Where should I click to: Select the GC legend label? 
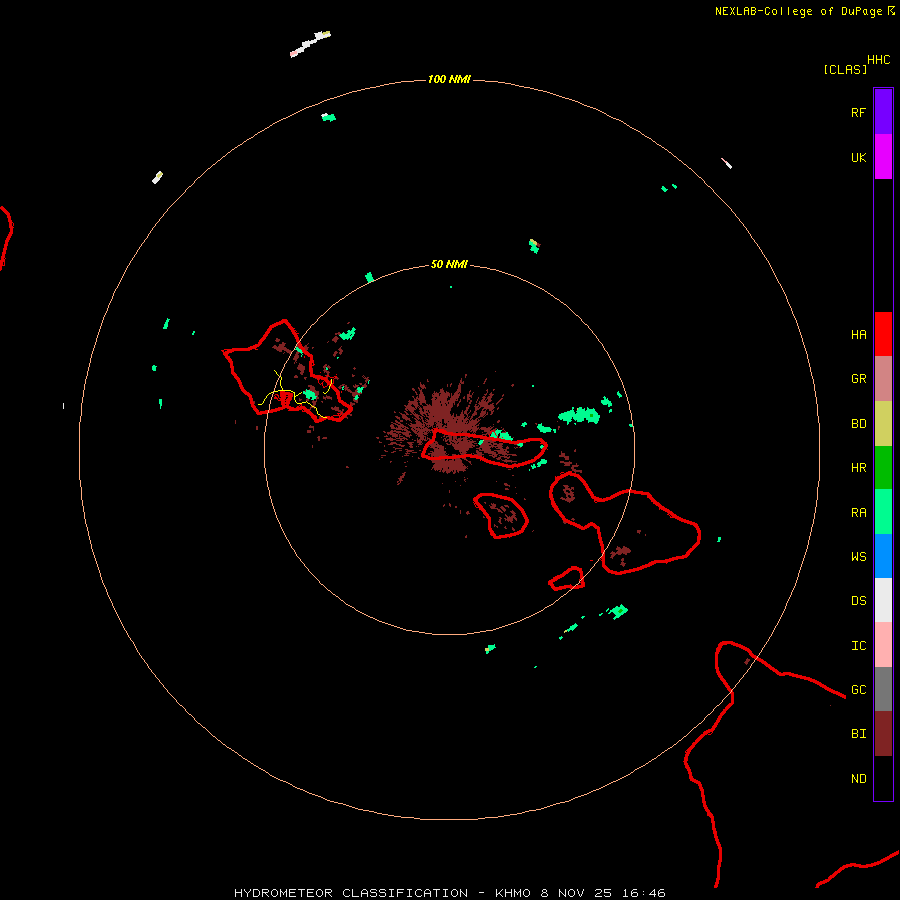click(858, 689)
